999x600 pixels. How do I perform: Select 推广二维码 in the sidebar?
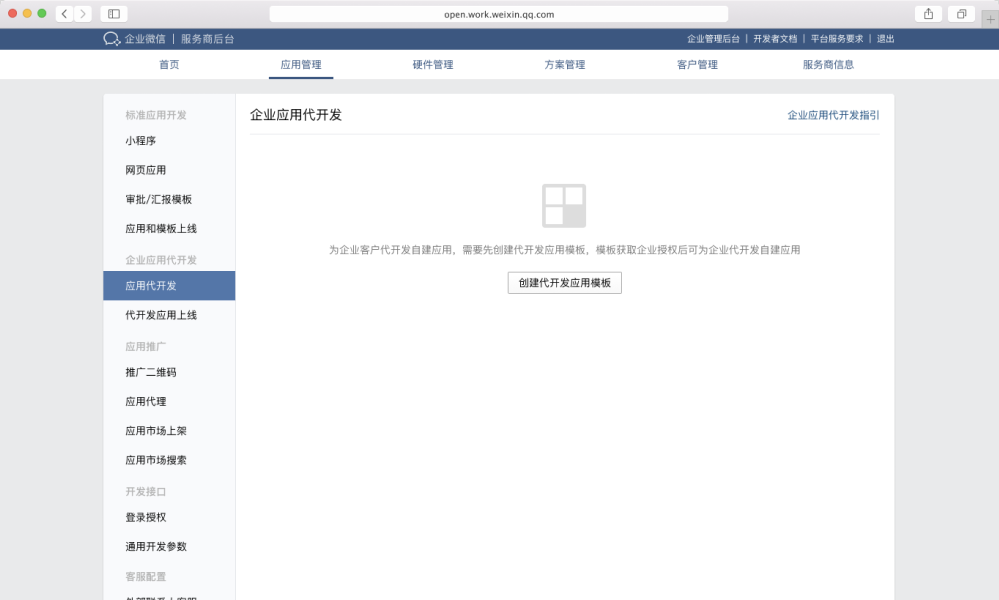point(151,372)
